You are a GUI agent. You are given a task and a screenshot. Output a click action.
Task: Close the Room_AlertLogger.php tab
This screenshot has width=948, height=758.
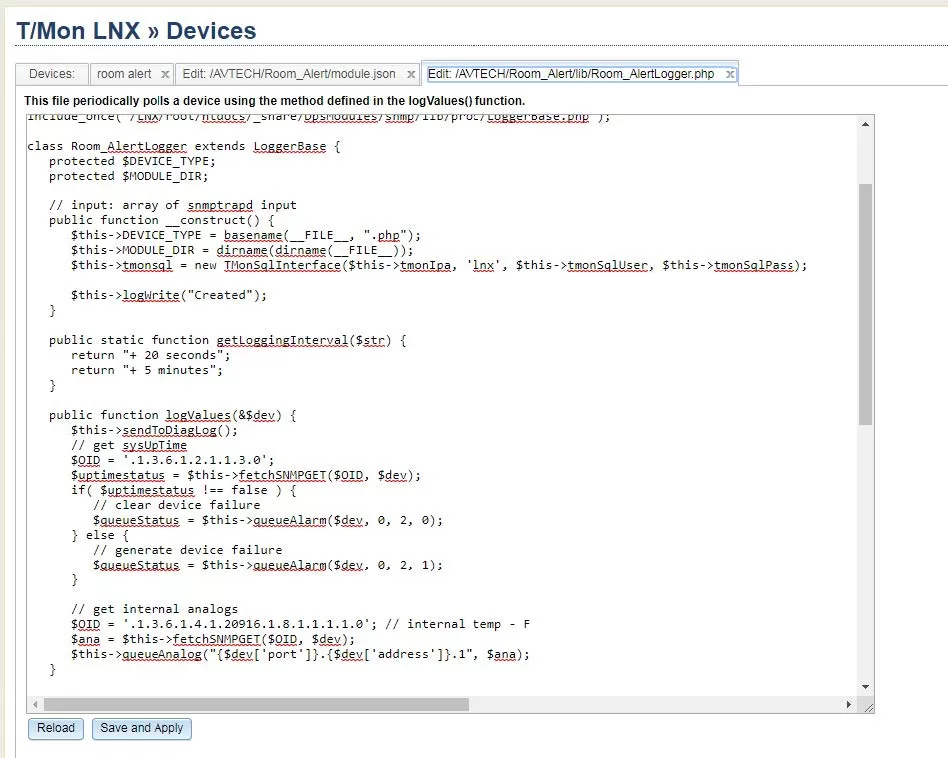[730, 74]
